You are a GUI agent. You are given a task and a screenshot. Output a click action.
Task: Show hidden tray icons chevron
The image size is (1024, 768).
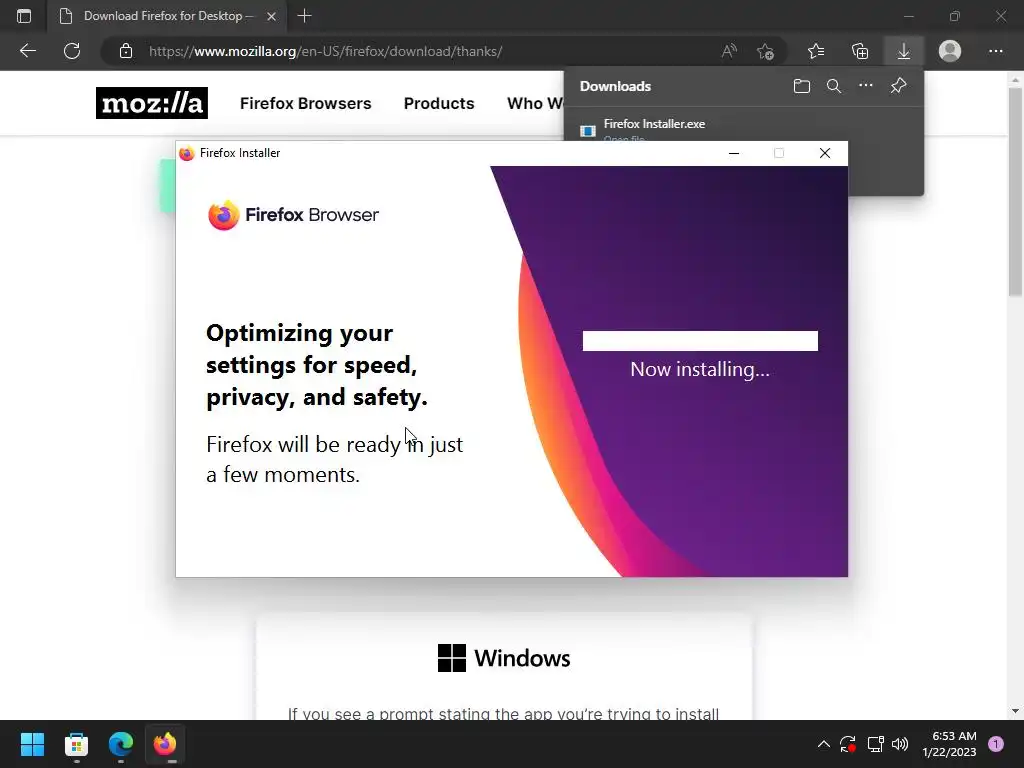824,744
